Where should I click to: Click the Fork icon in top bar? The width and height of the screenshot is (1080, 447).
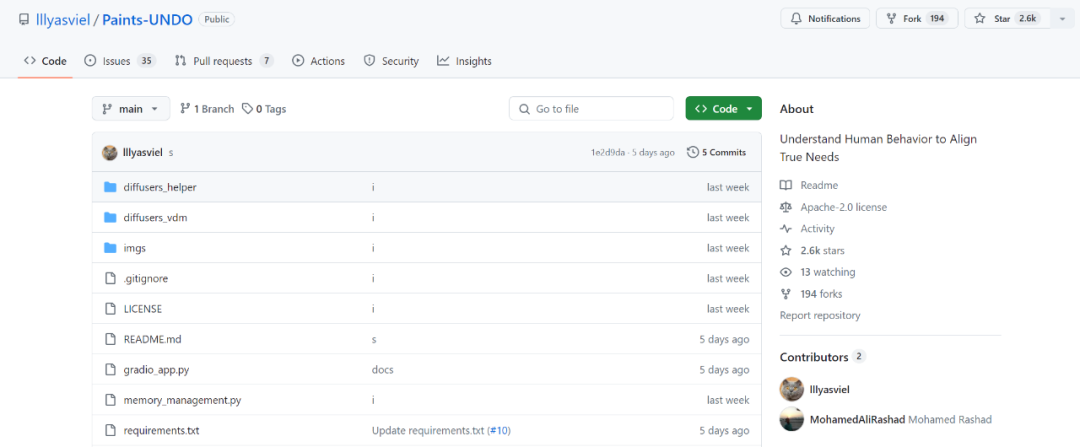891,19
